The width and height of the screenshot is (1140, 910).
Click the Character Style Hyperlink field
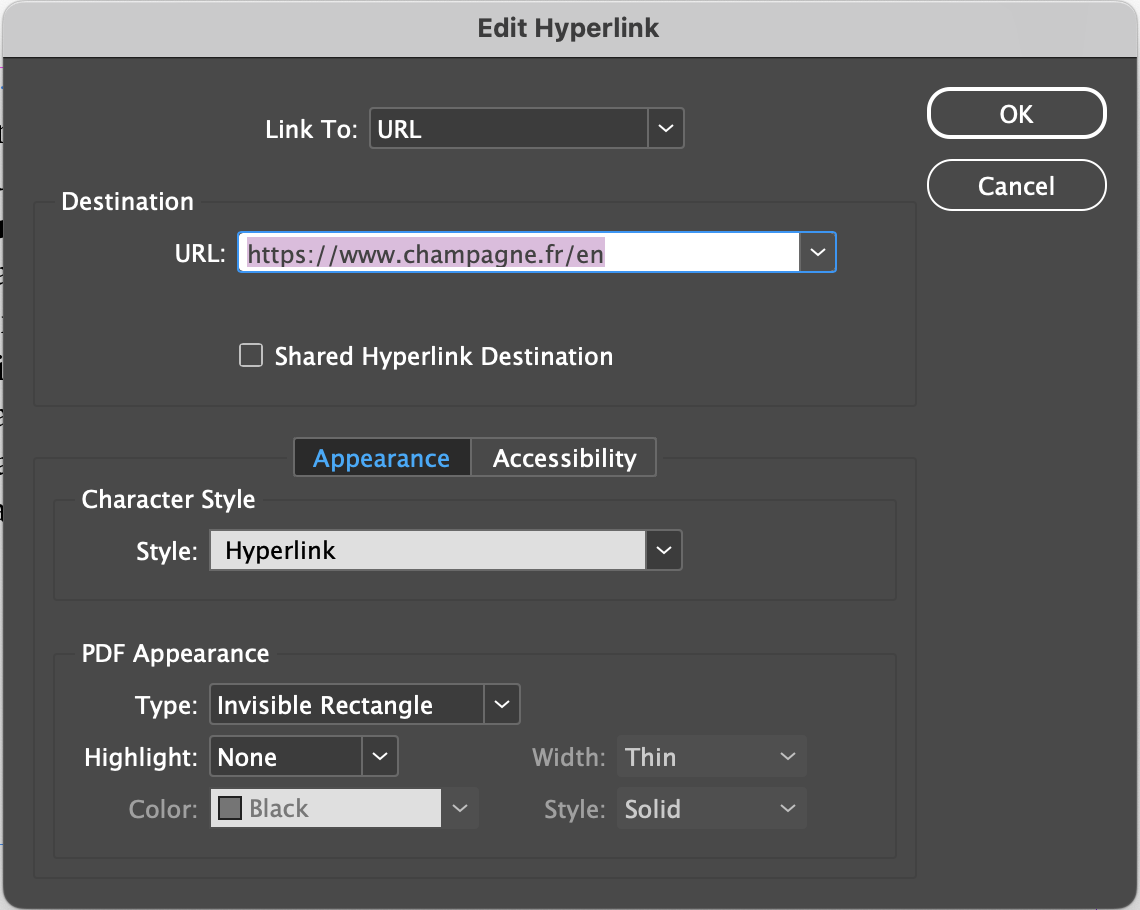(427, 550)
